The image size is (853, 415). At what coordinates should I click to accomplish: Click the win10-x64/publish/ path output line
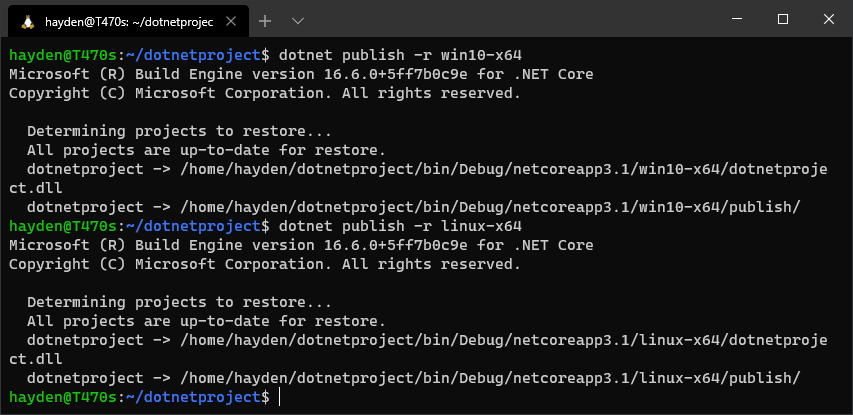(413, 207)
